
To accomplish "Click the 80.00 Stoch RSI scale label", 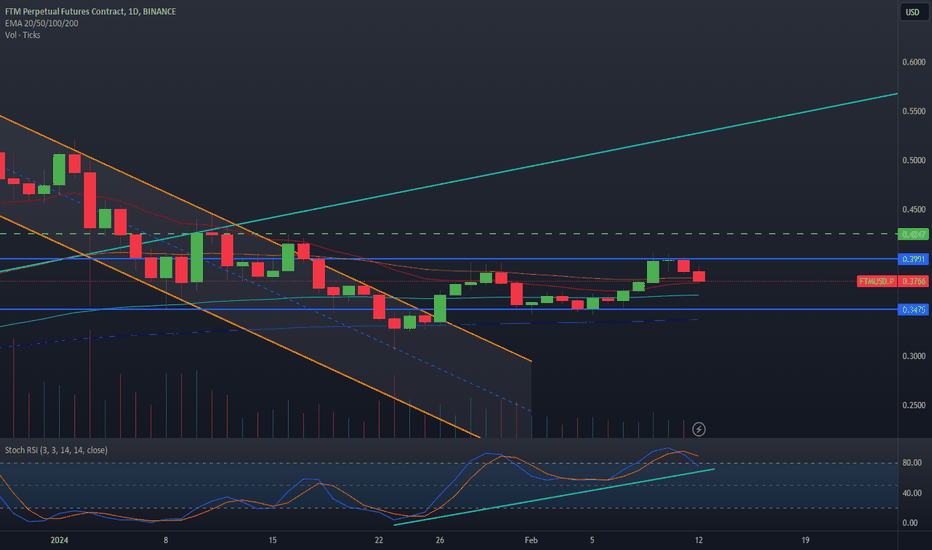I will click(x=912, y=463).
